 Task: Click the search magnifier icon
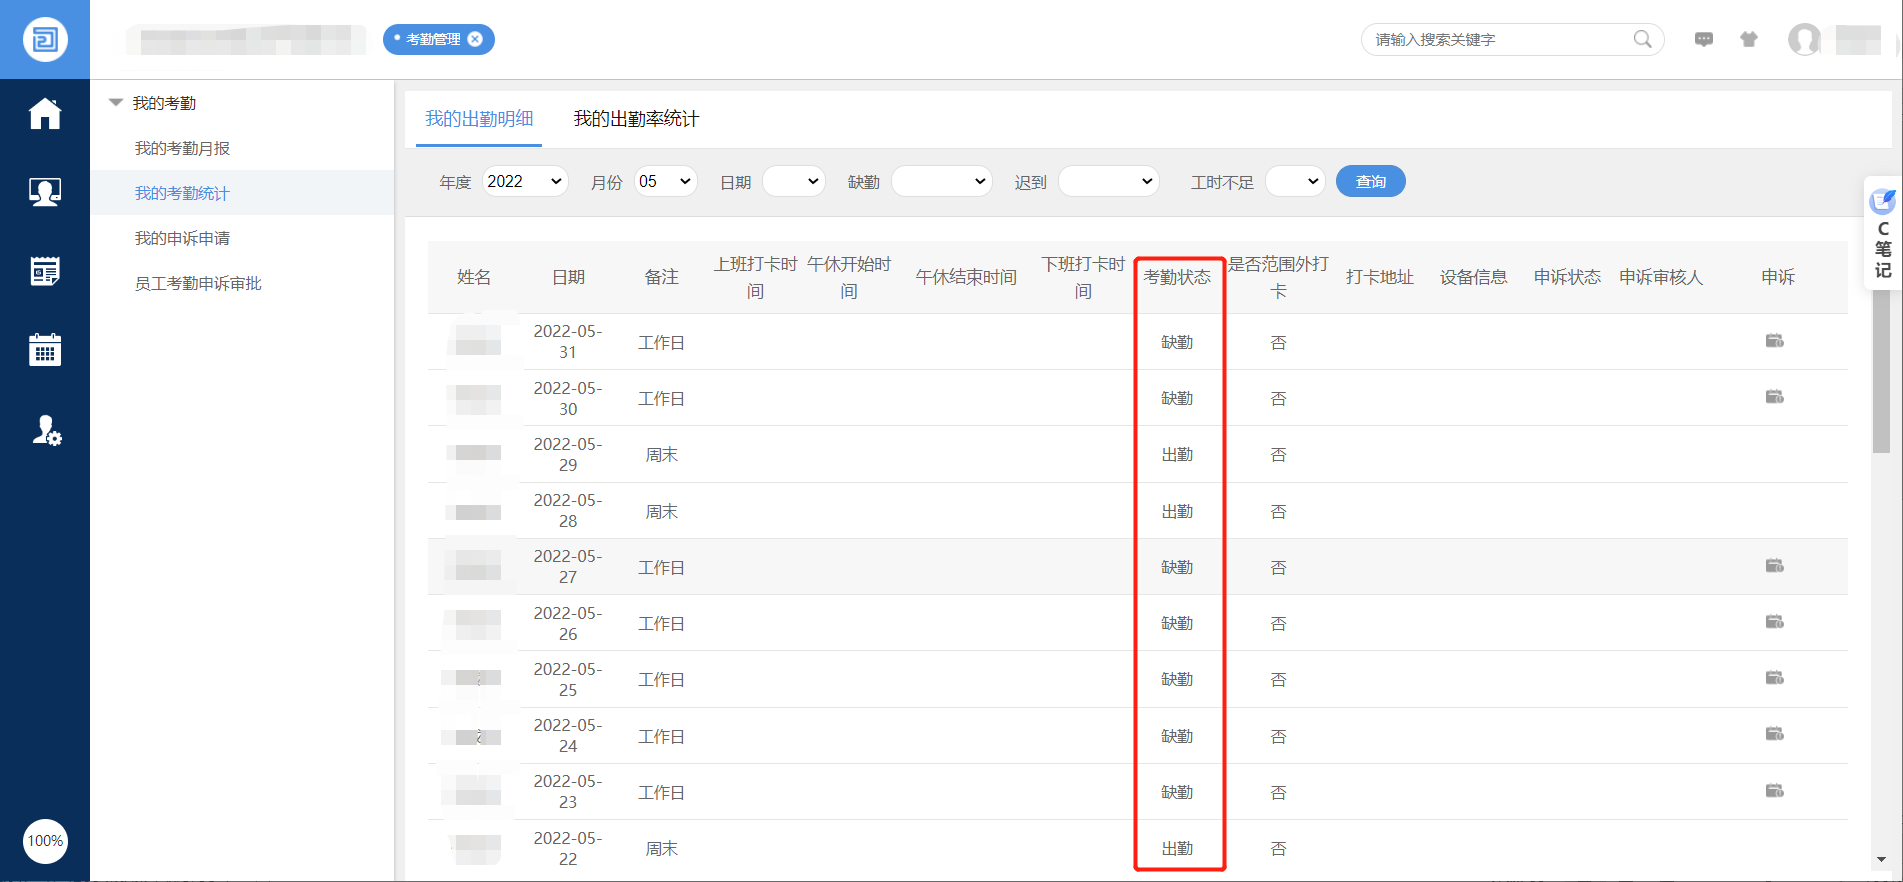[1642, 39]
